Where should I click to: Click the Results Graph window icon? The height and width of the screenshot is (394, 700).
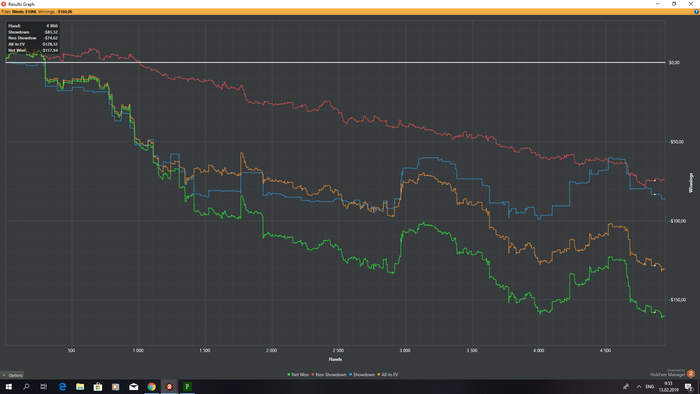tap(4, 4)
